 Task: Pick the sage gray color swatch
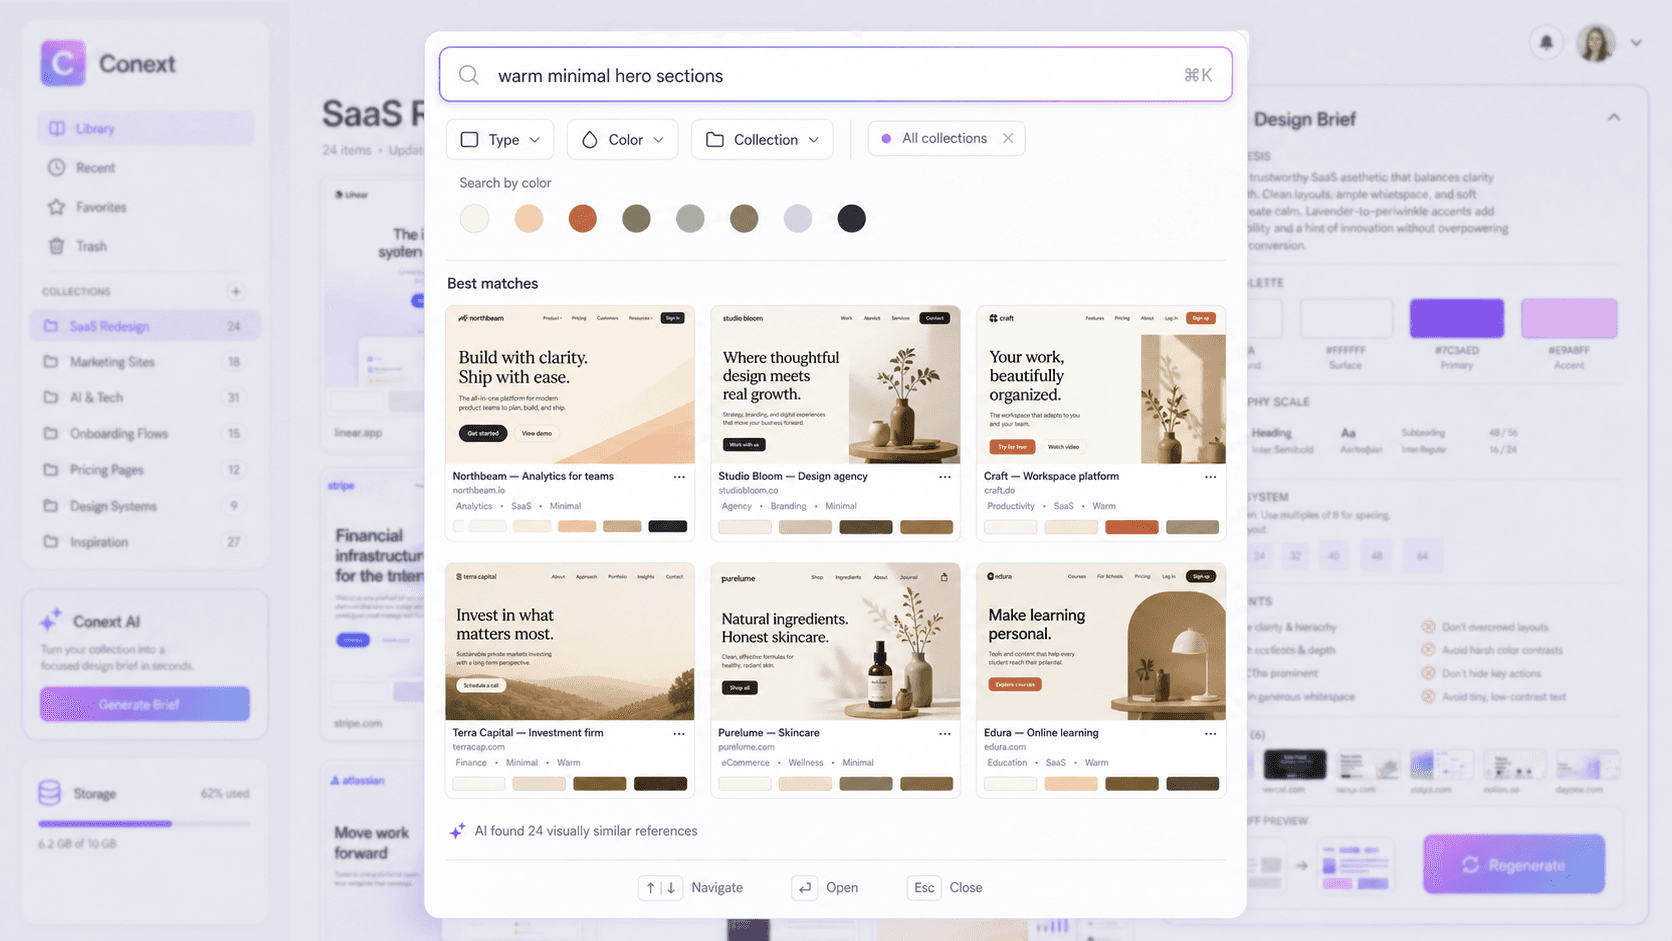click(x=690, y=218)
